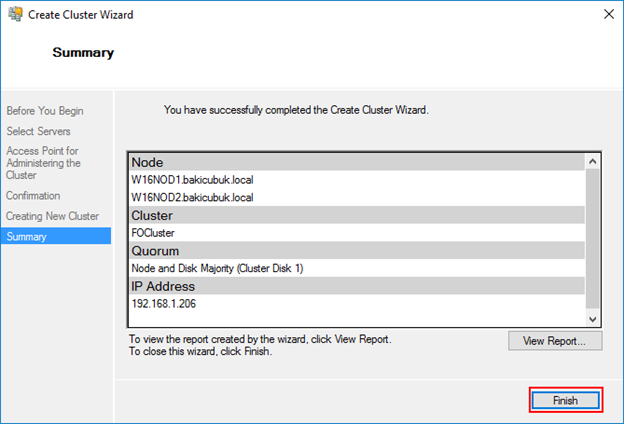Click the Summary page heading

(83, 53)
